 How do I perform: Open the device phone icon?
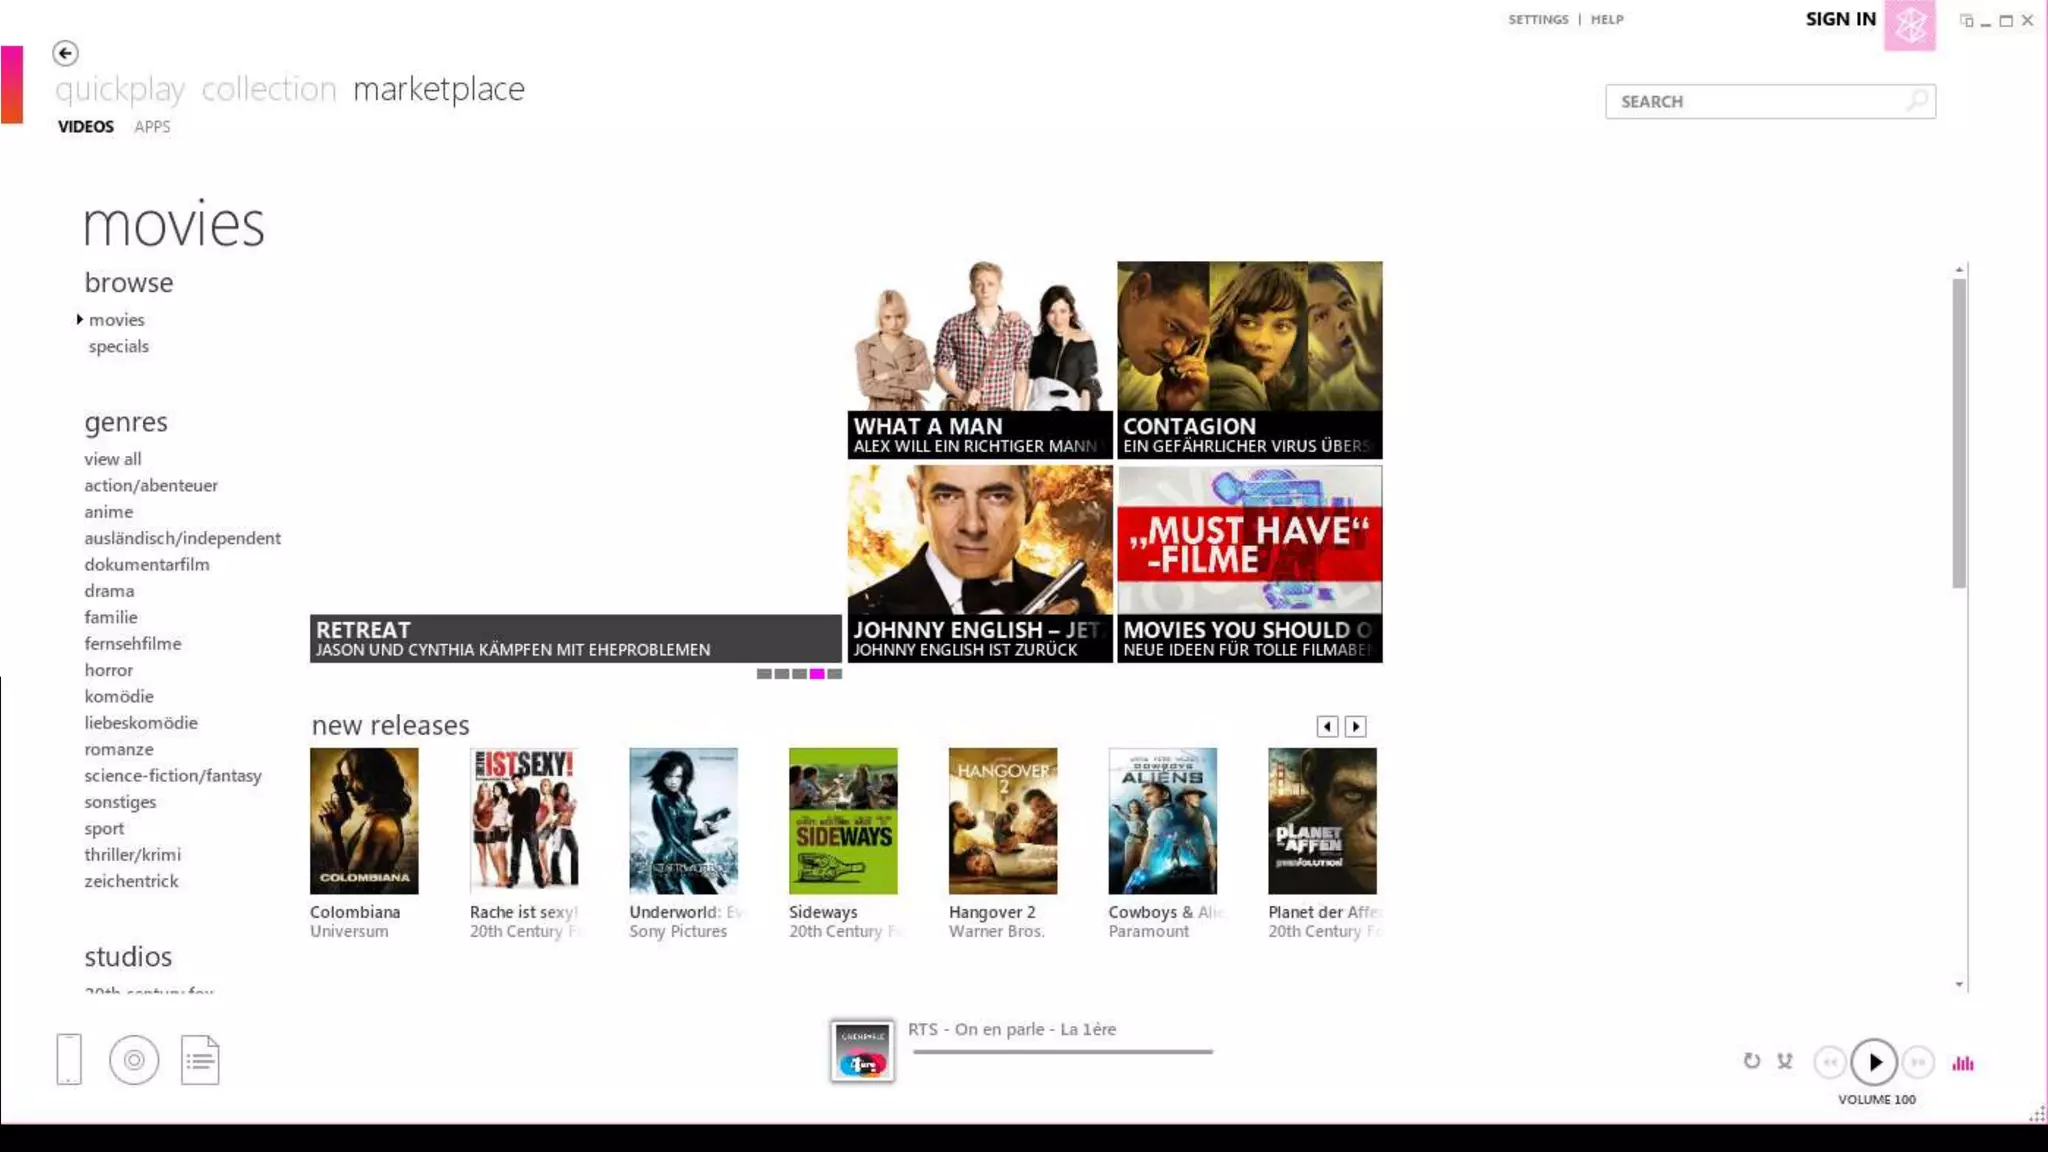(x=69, y=1059)
